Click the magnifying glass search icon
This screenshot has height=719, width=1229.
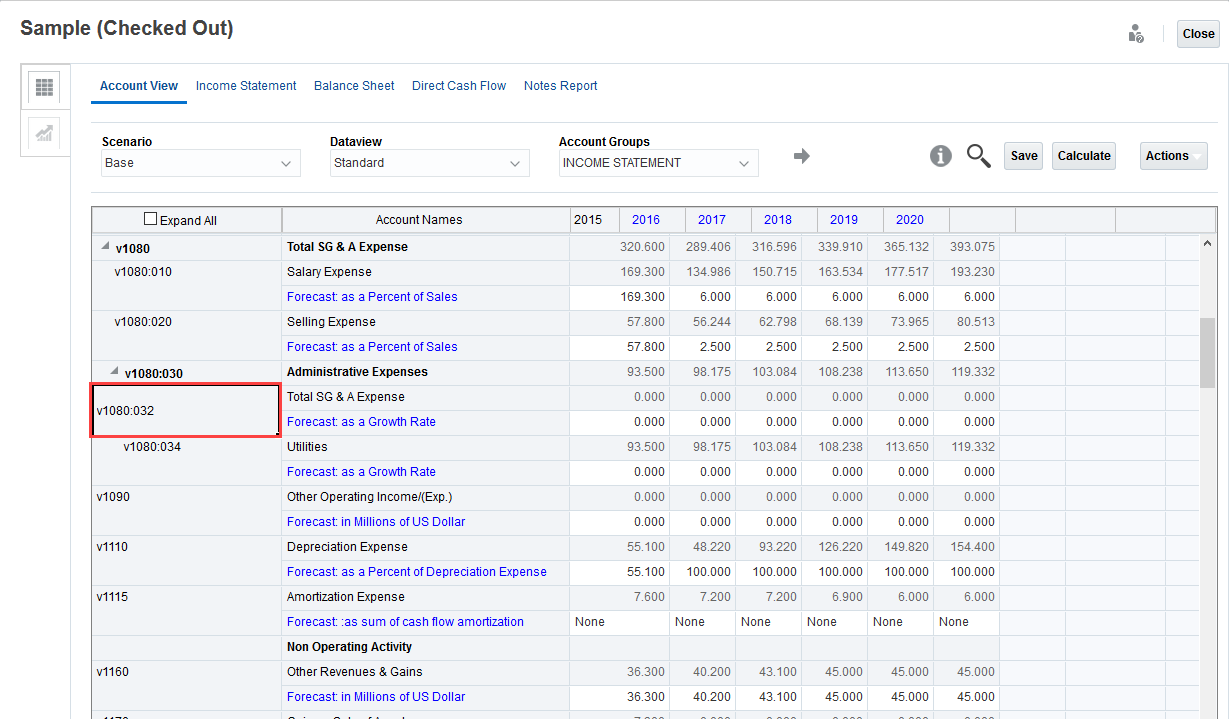[978, 156]
